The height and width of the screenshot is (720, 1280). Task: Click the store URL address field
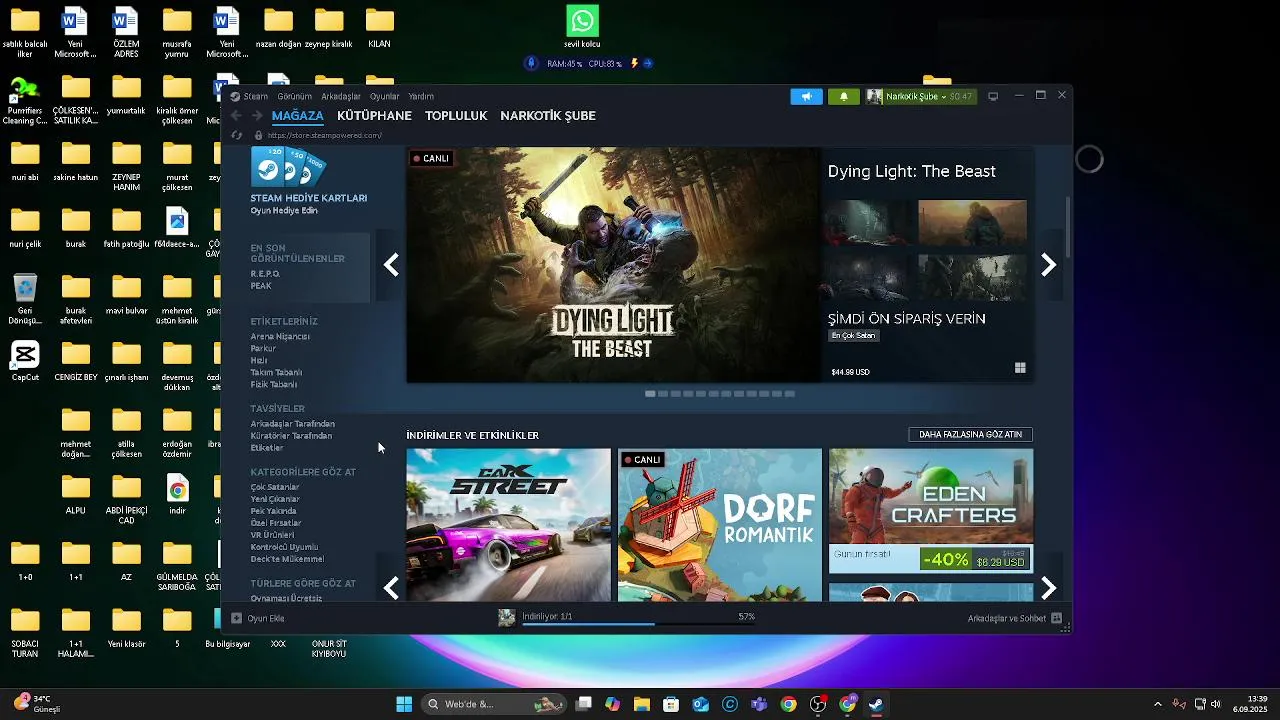tap(325, 136)
